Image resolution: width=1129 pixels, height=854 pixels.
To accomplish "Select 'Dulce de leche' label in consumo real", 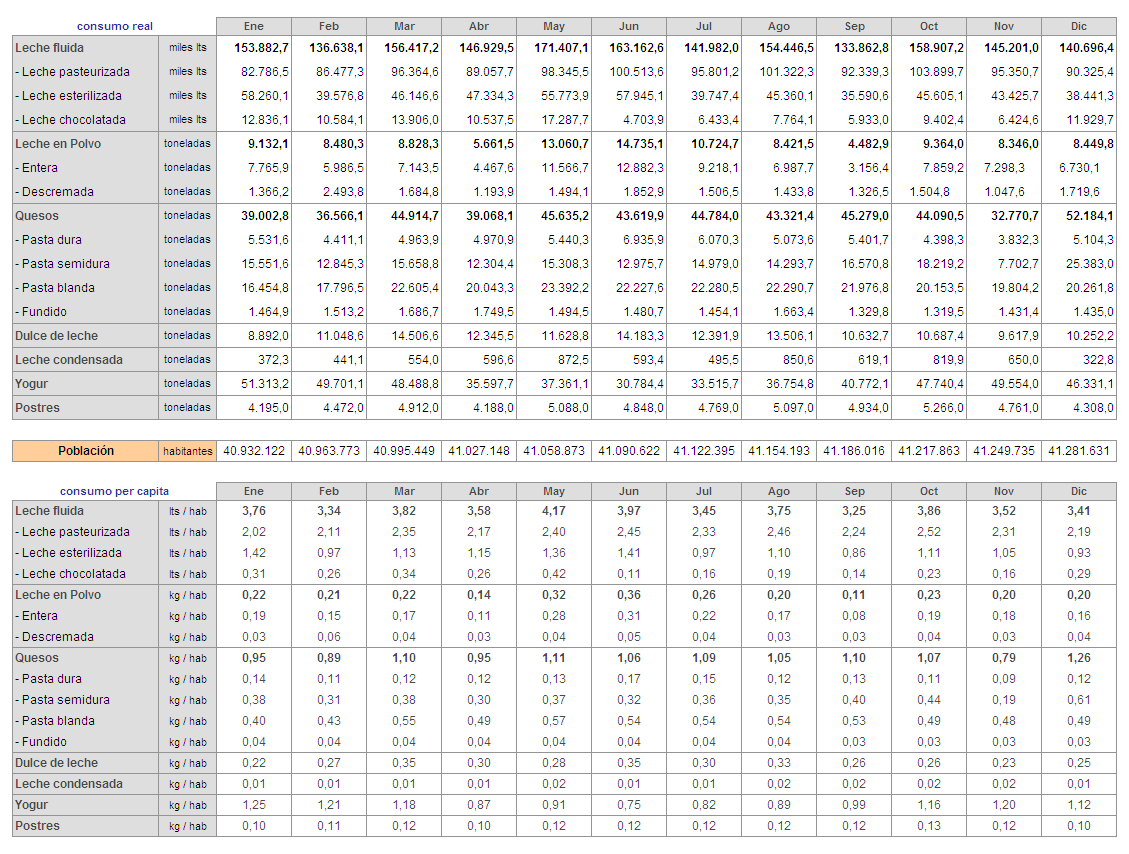I will (x=56, y=336).
